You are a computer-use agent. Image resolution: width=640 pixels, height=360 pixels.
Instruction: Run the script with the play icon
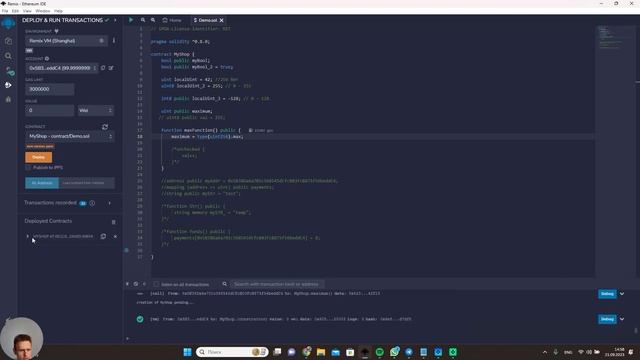131,20
